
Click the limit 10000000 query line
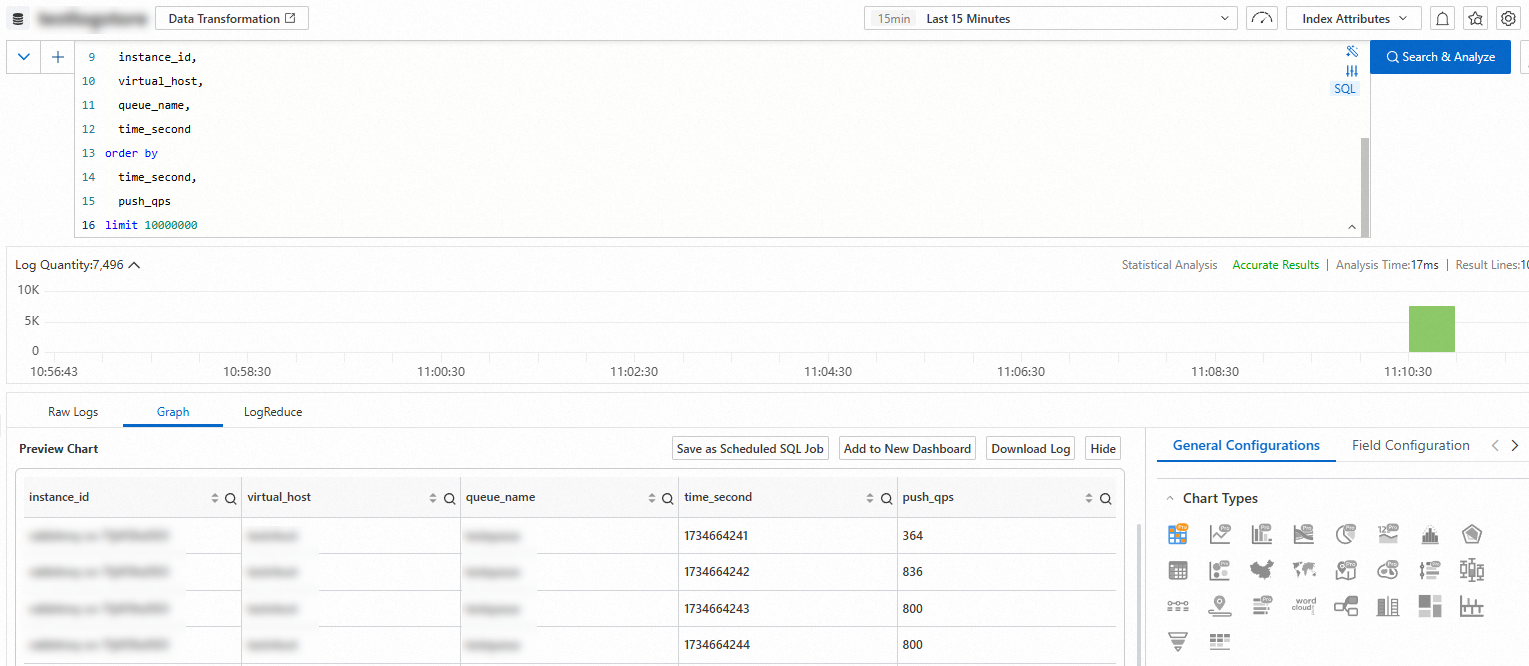(151, 226)
